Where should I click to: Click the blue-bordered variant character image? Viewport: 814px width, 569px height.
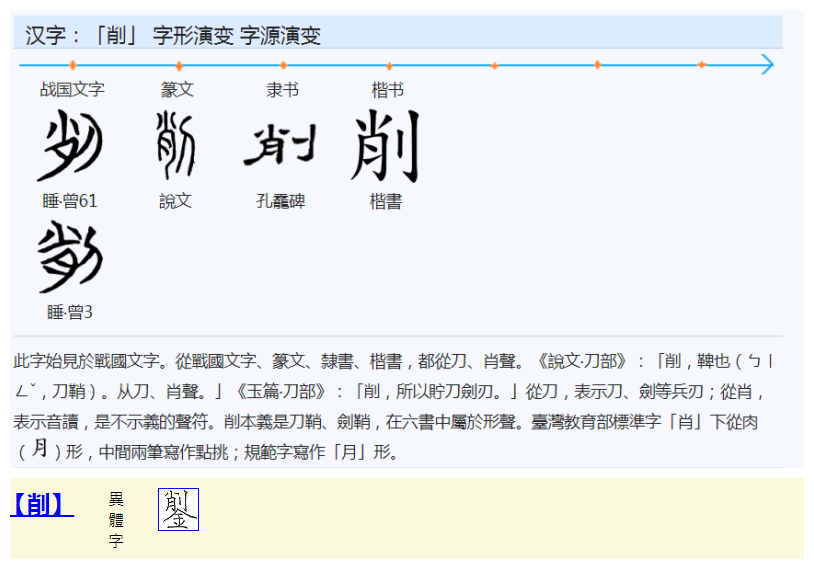click(178, 509)
